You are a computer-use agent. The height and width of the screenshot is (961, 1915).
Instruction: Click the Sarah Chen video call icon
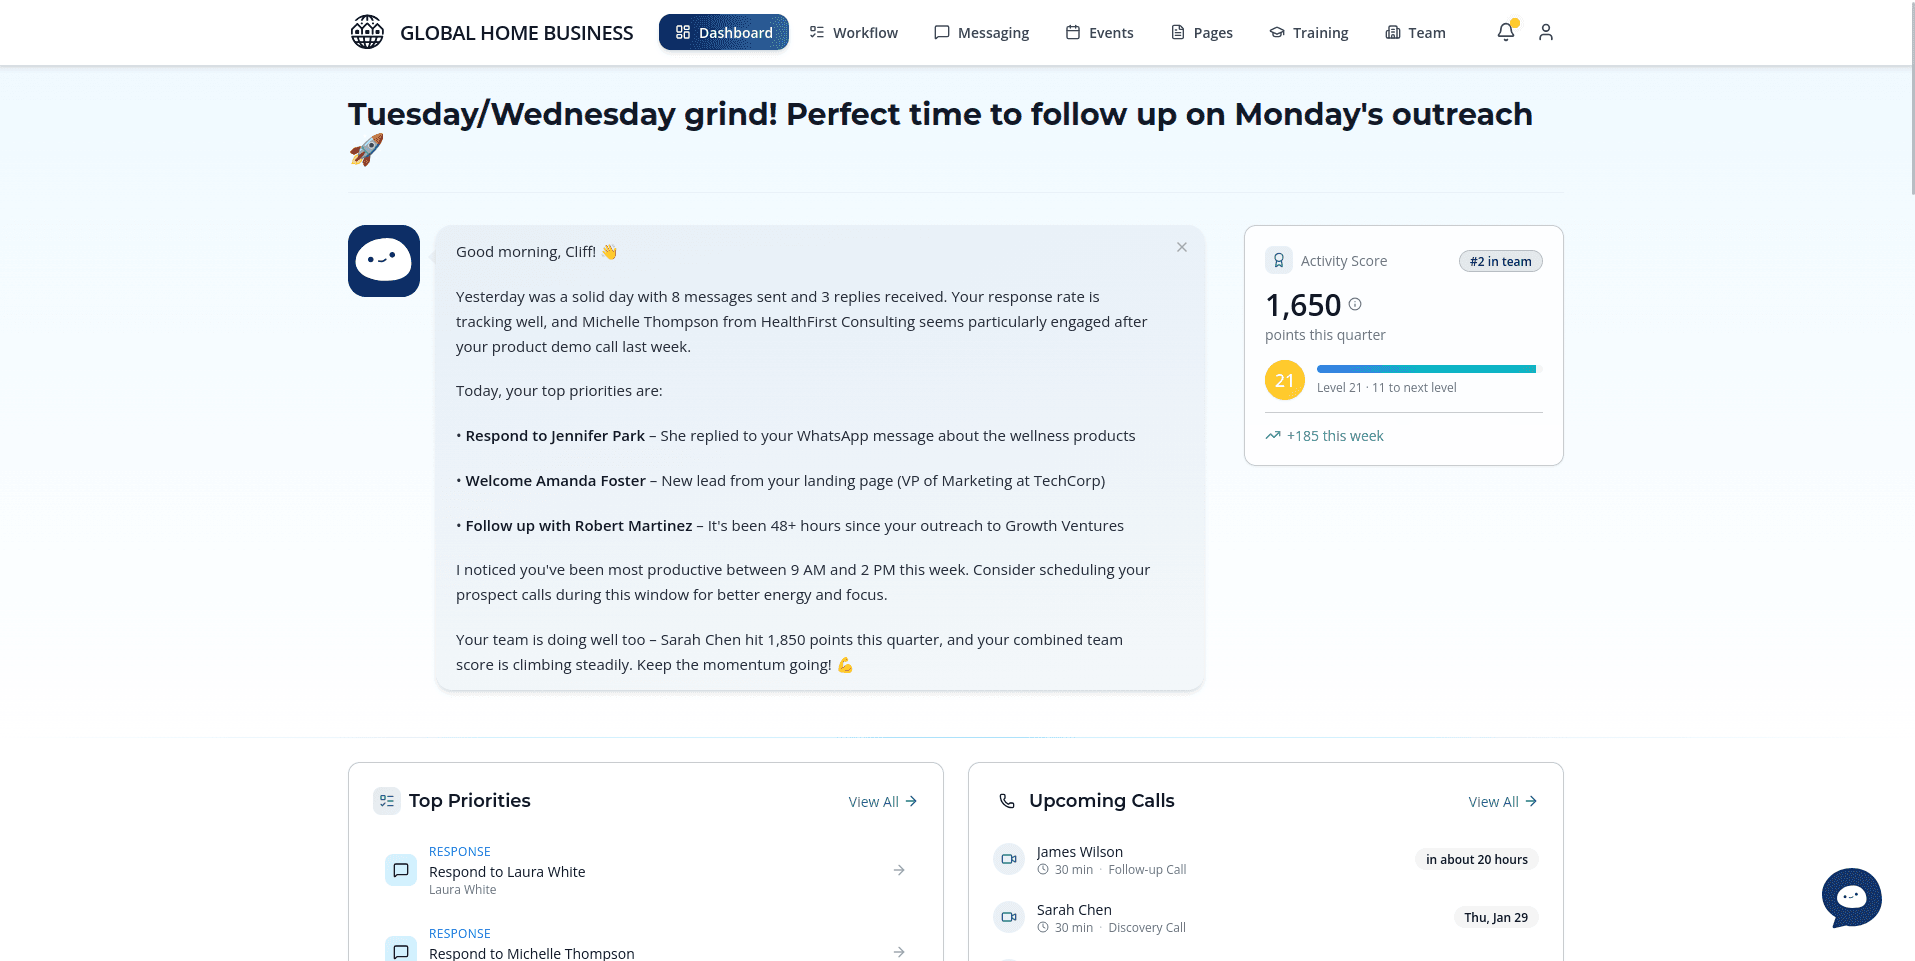pyautogui.click(x=1009, y=917)
